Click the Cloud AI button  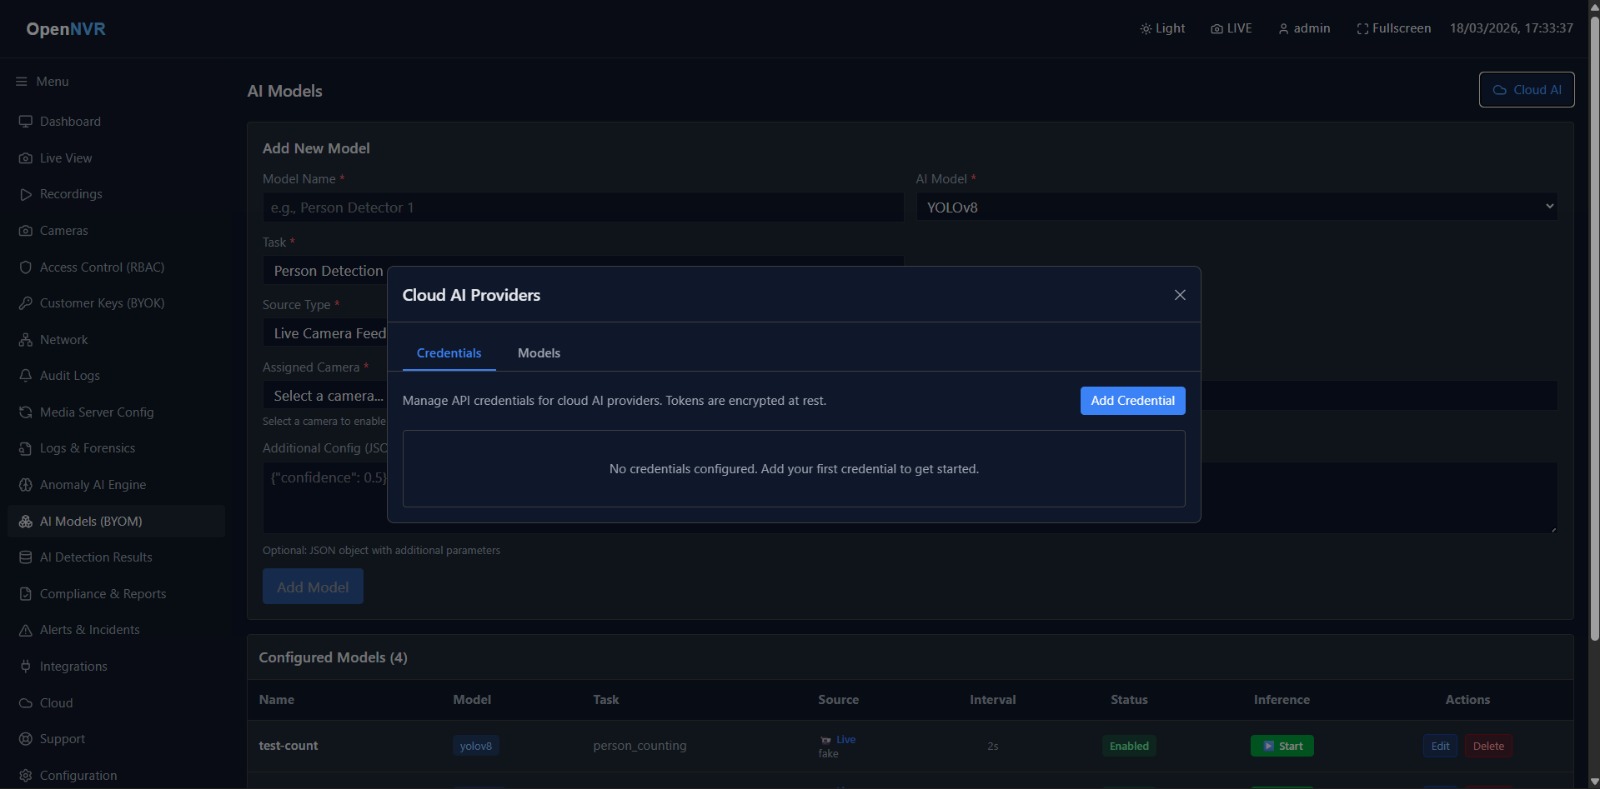point(1526,90)
